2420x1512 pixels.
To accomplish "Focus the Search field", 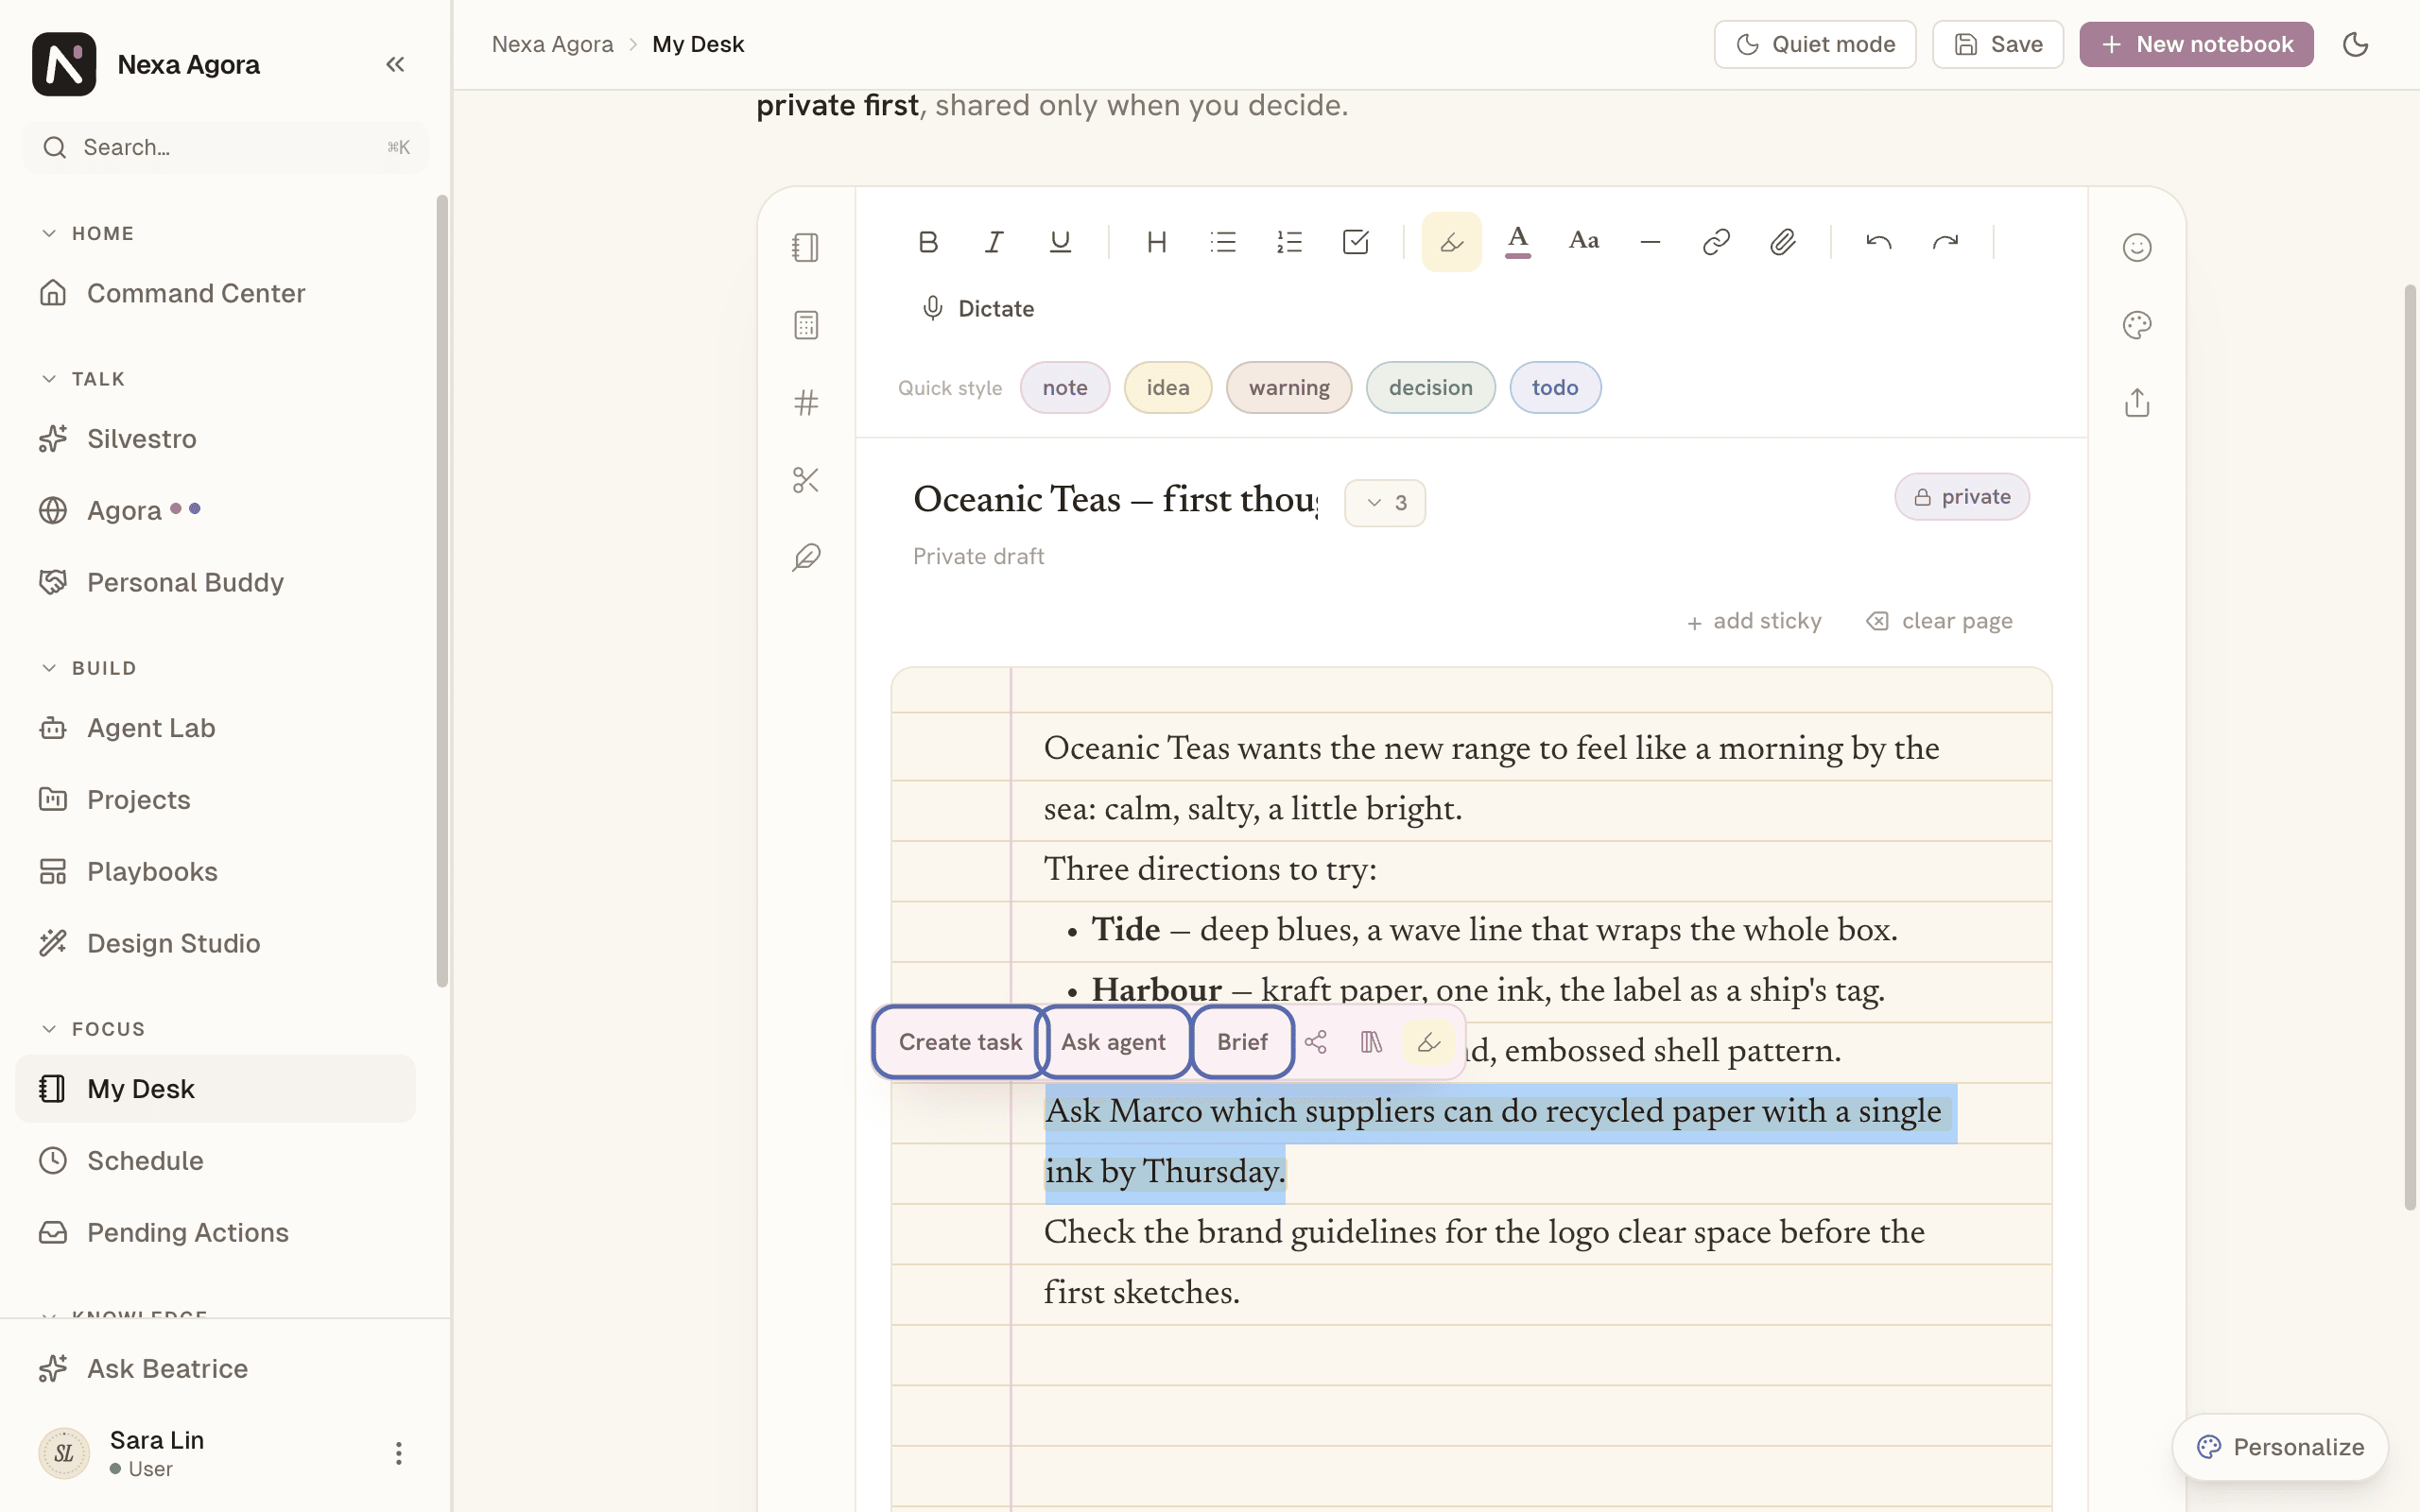I will tap(225, 147).
